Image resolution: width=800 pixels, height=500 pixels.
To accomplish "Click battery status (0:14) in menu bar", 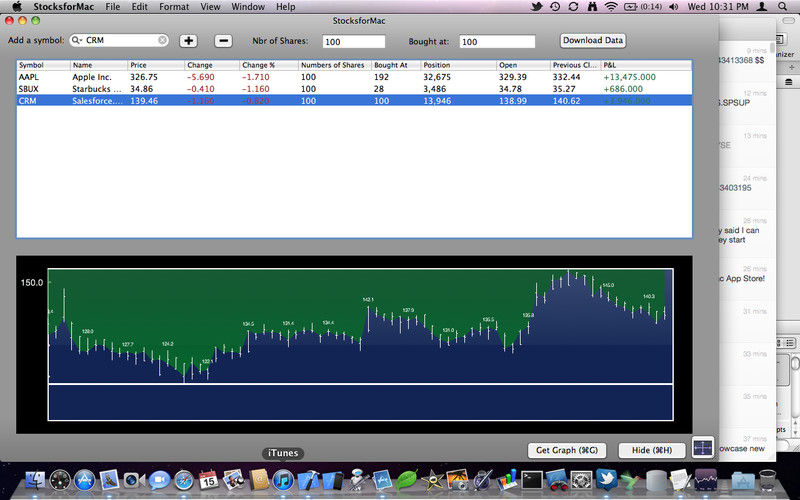I will (x=643, y=7).
